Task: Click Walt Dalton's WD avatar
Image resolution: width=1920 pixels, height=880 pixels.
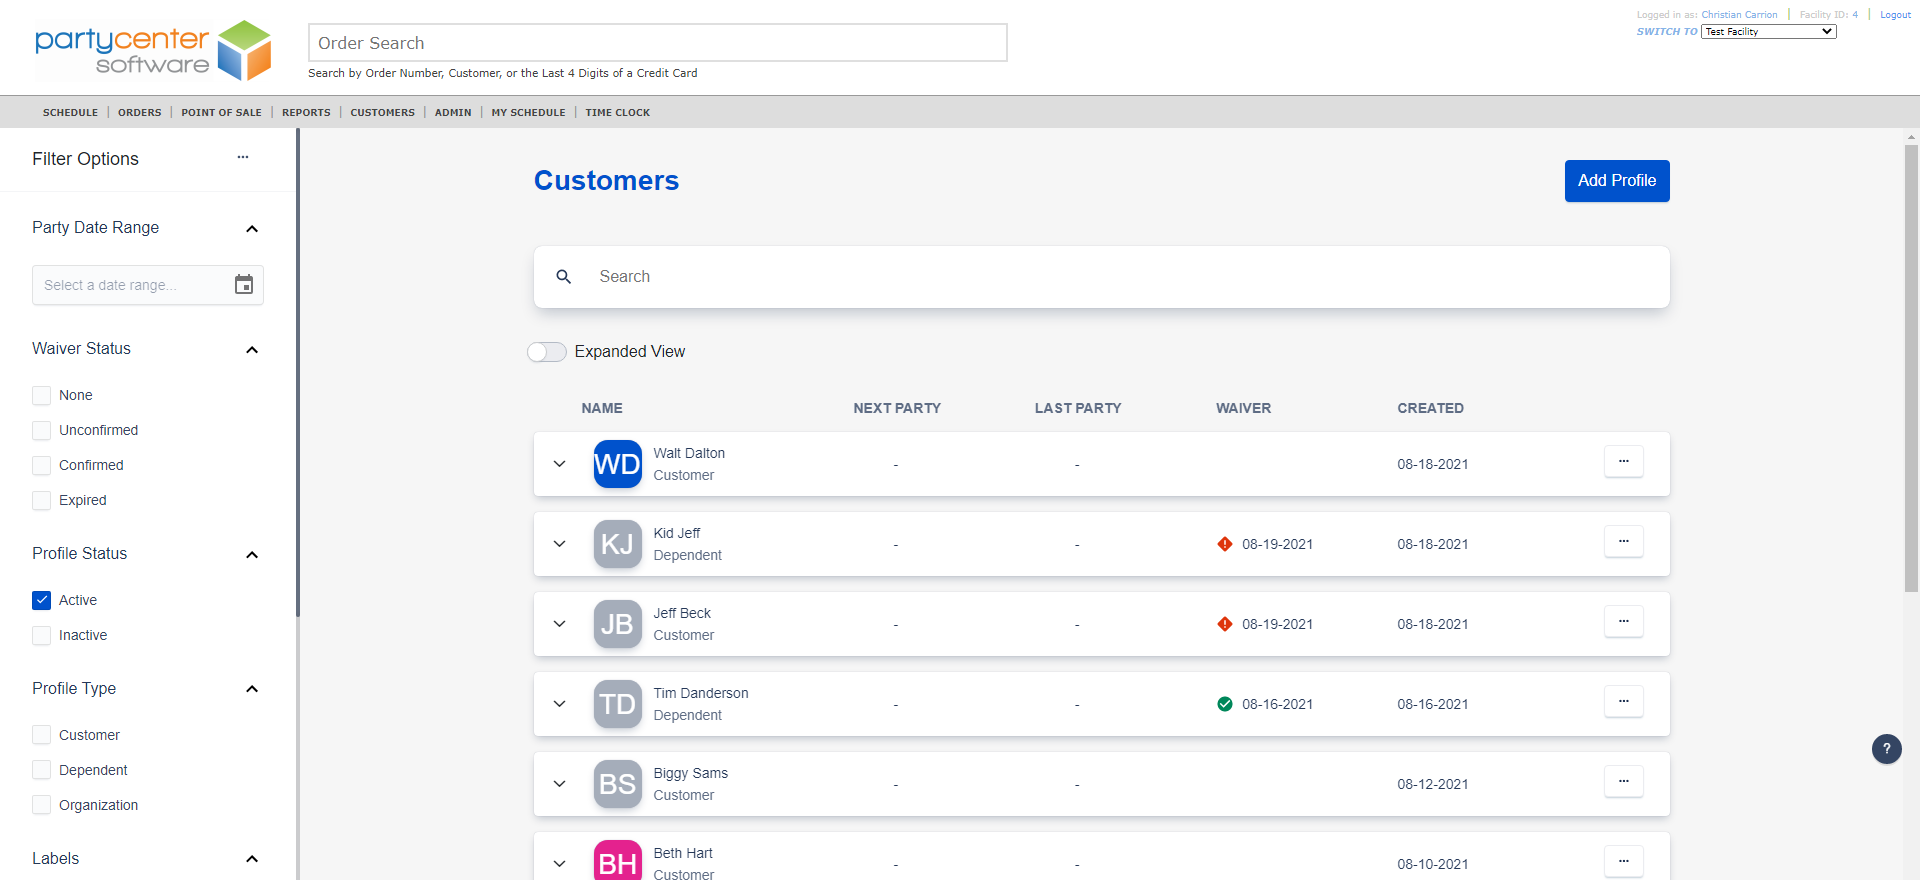Action: [618, 464]
